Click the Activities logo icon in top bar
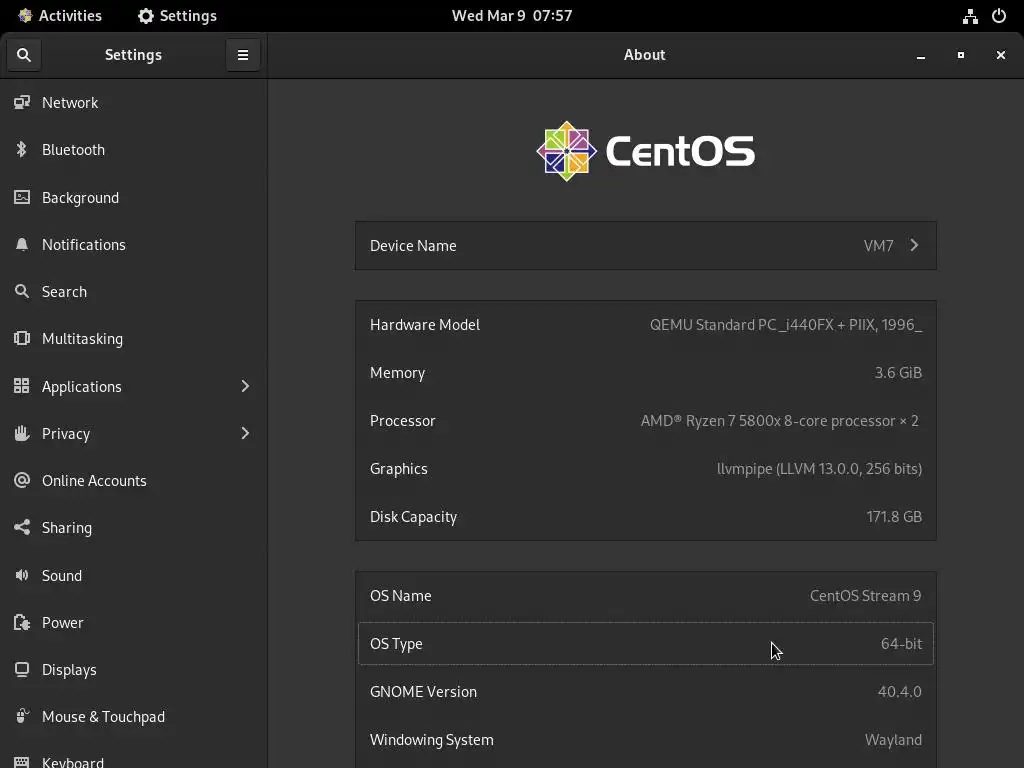This screenshot has height=768, width=1024. [25, 16]
